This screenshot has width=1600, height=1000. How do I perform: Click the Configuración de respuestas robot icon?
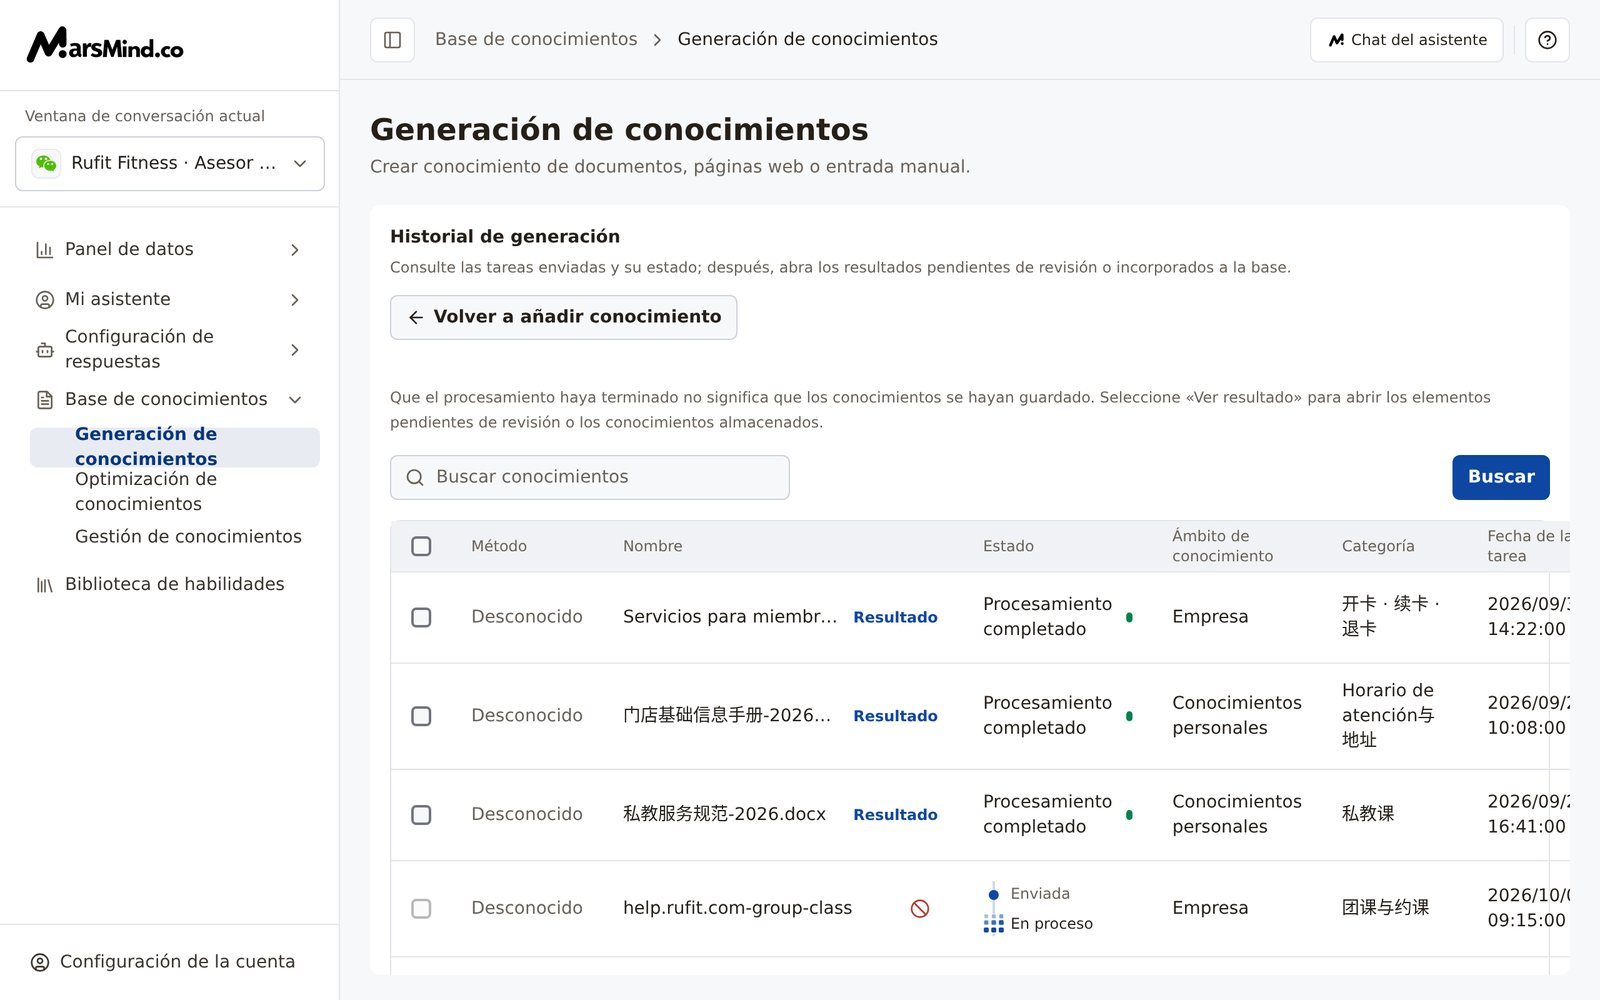[x=45, y=350]
